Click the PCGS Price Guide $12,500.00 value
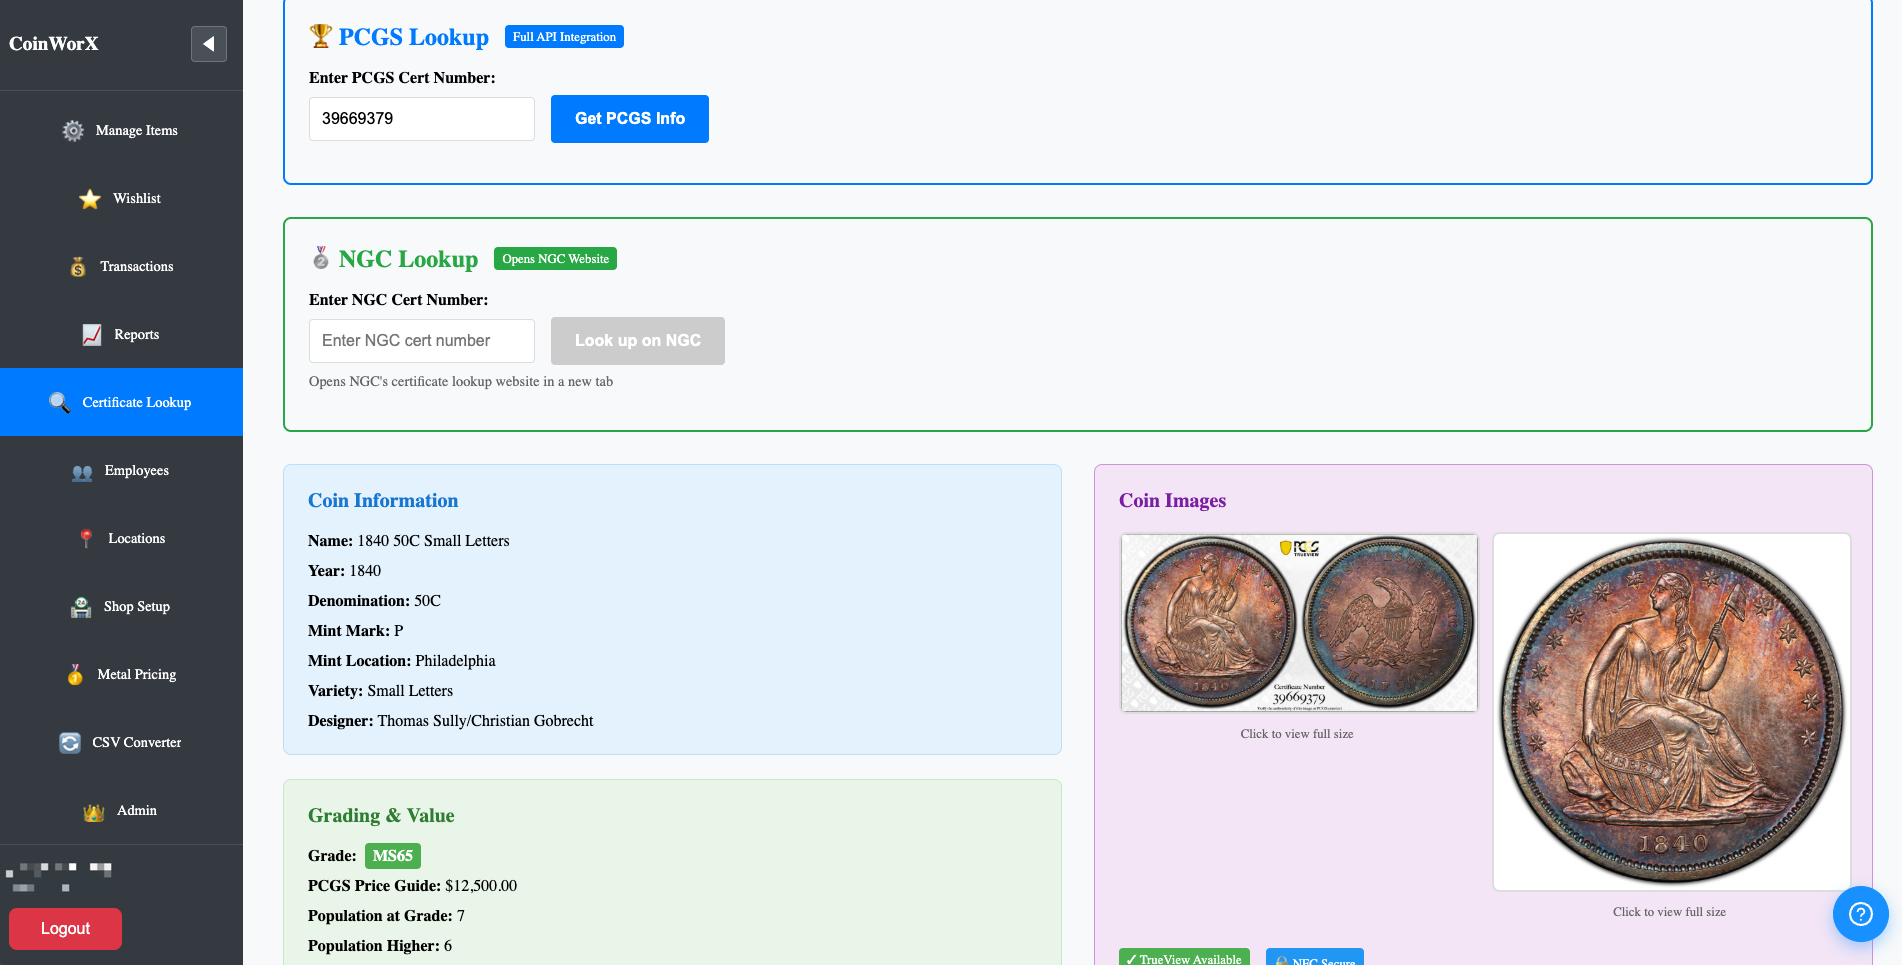 tap(481, 886)
